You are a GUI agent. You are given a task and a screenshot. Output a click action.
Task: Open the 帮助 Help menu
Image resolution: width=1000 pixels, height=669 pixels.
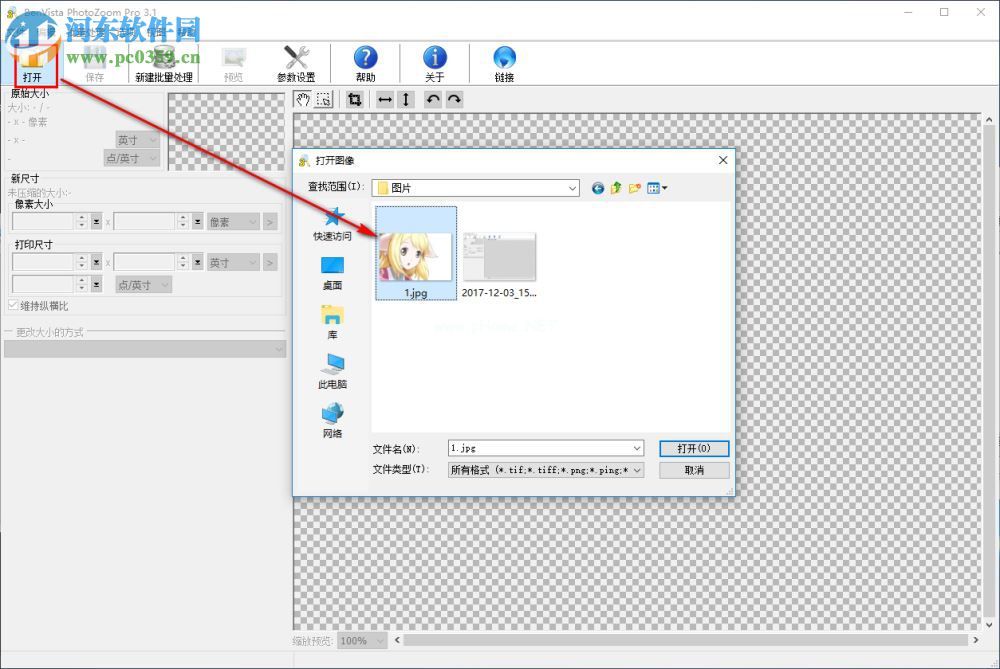366,62
